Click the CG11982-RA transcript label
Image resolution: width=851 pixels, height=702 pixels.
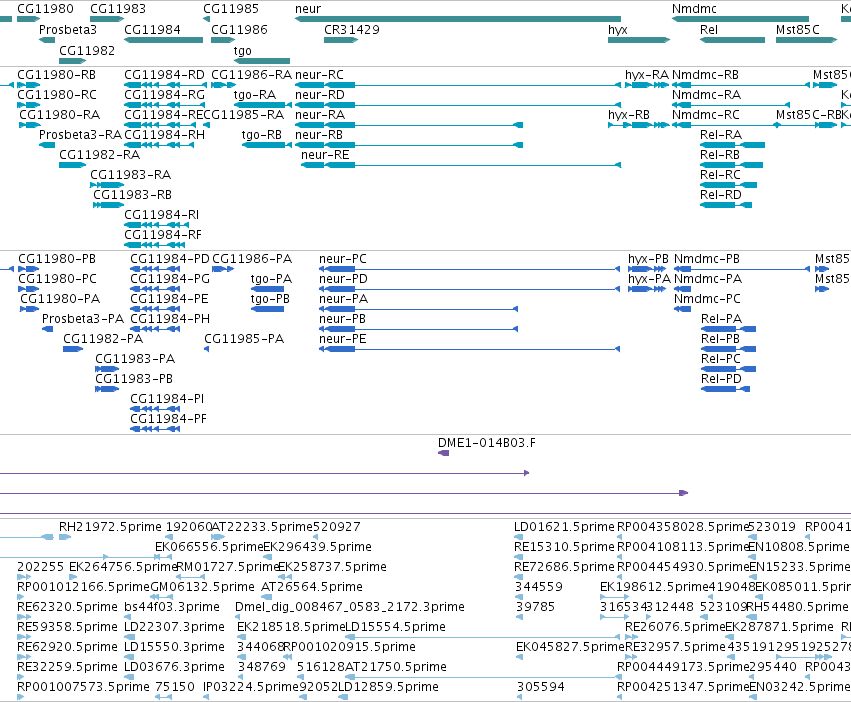(x=99, y=155)
